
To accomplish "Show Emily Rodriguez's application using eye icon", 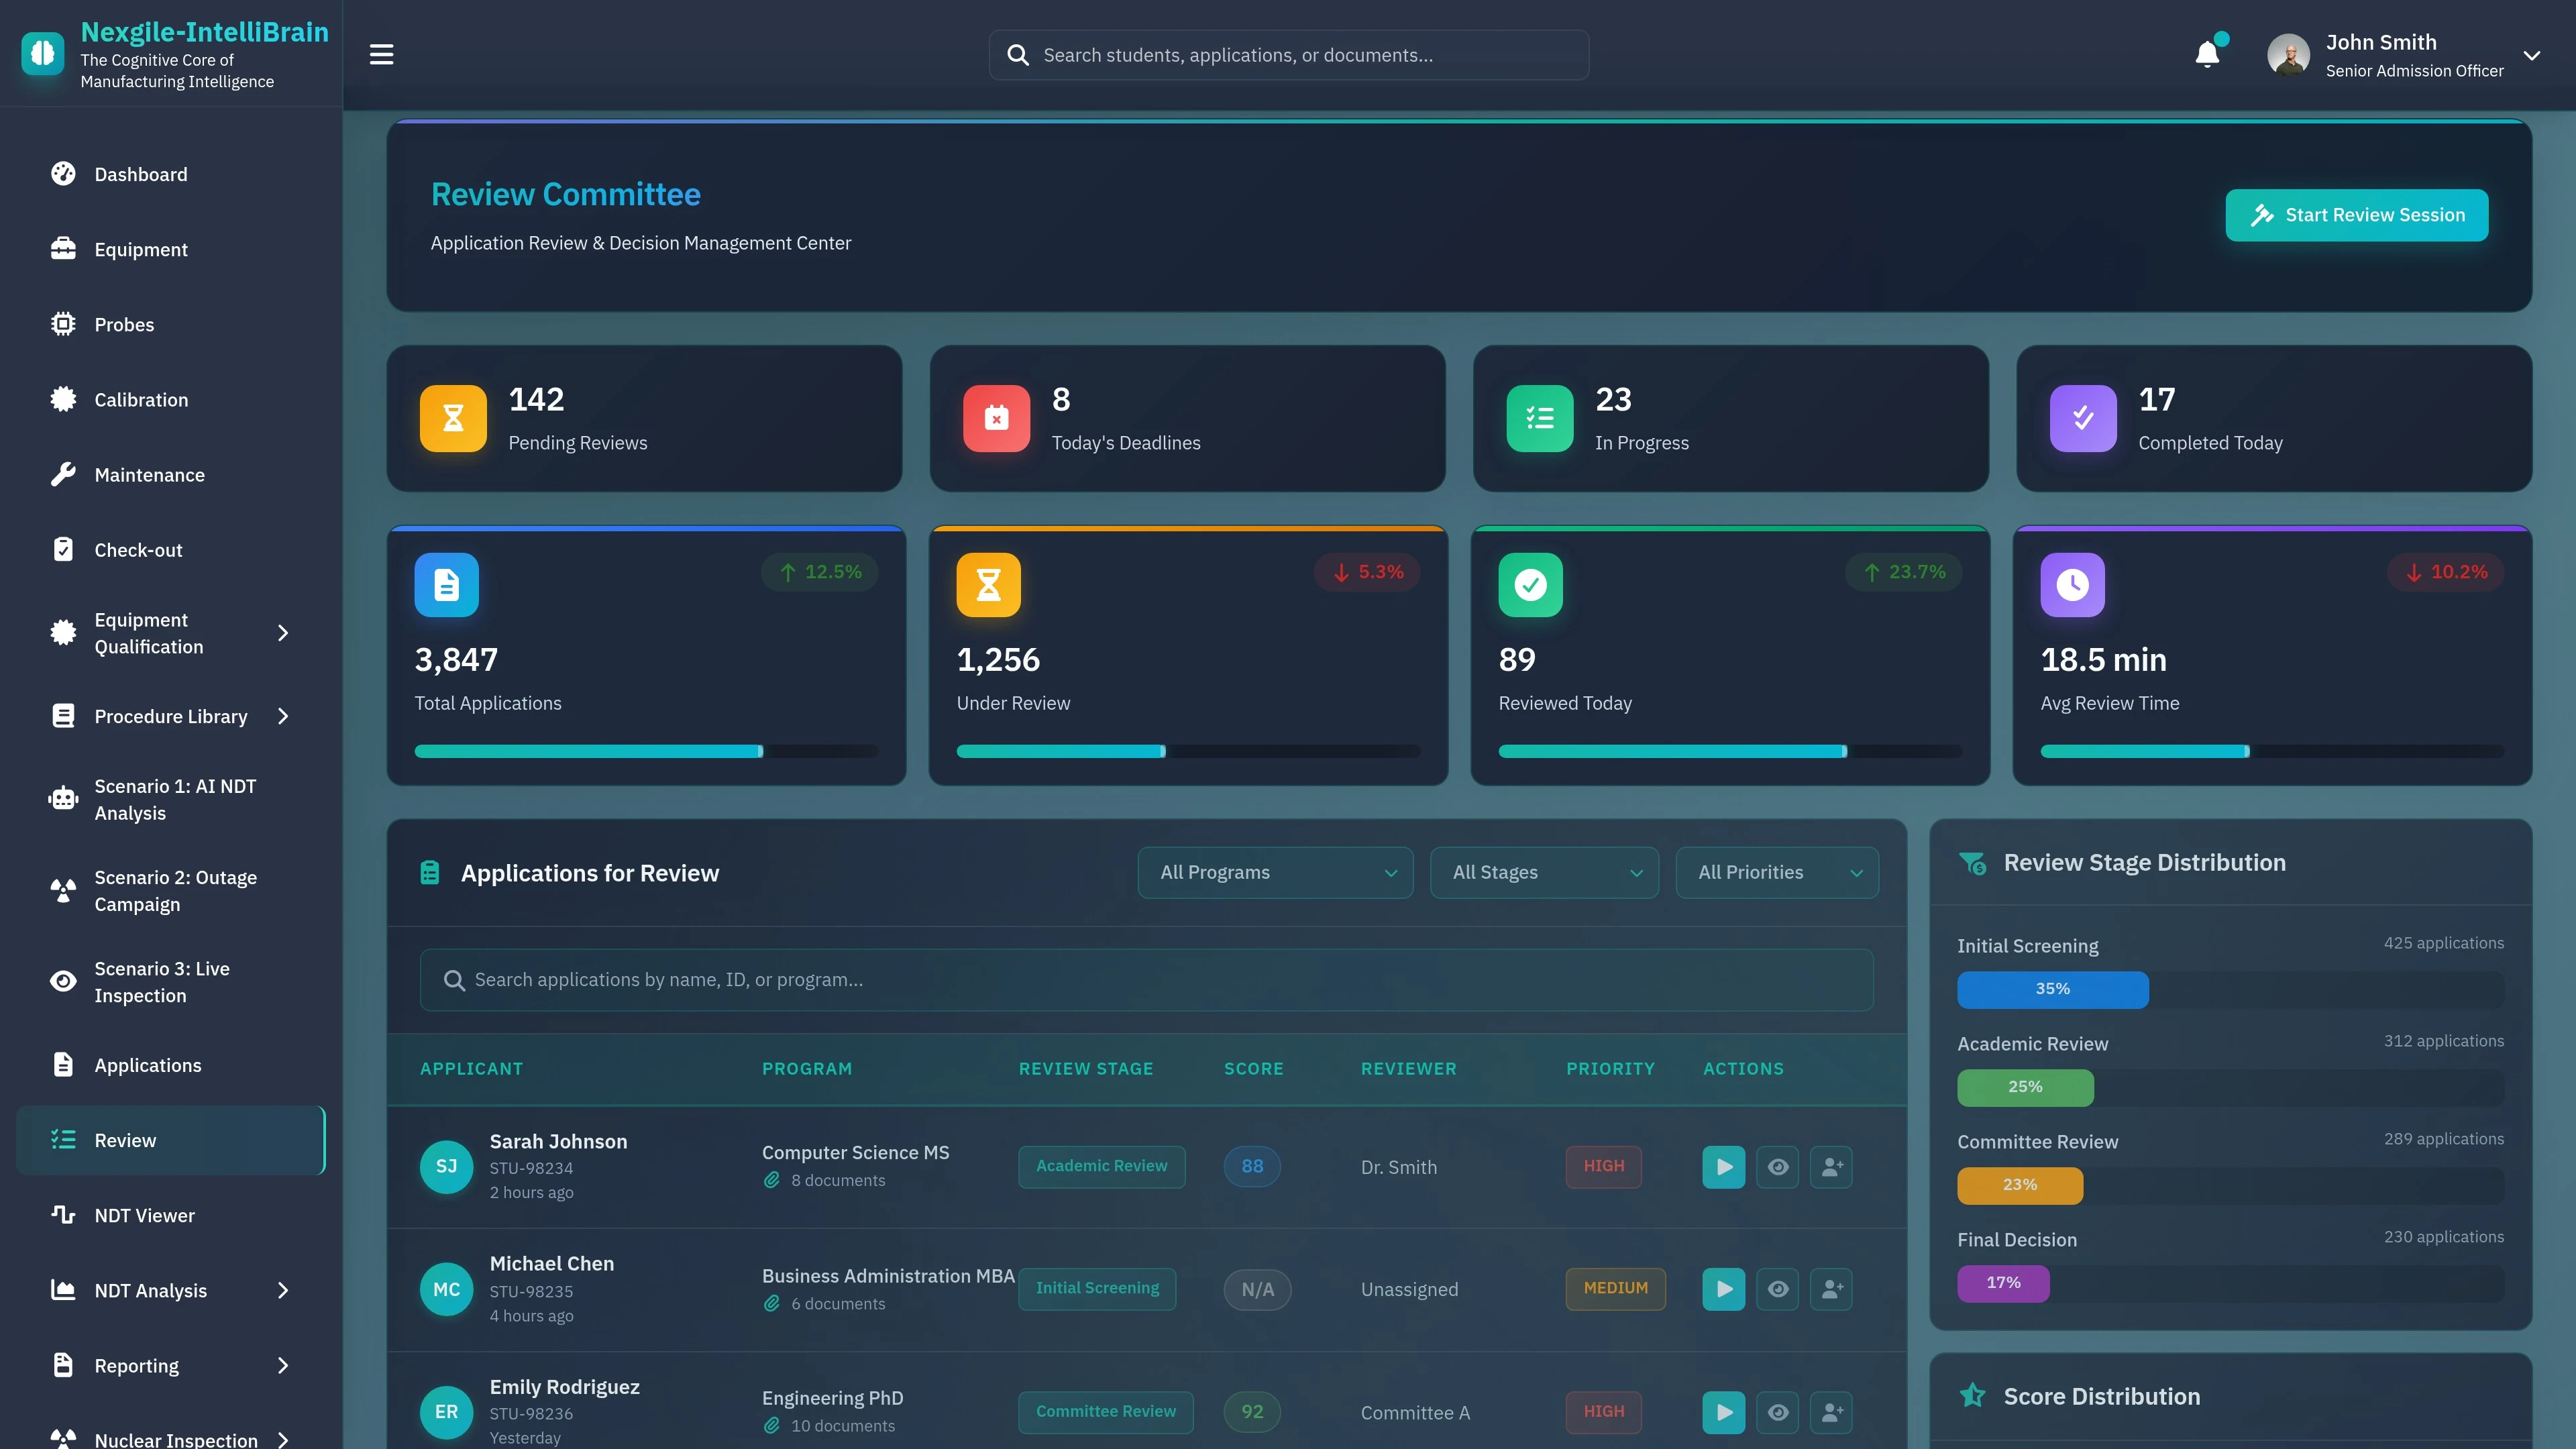I will (x=1778, y=1412).
